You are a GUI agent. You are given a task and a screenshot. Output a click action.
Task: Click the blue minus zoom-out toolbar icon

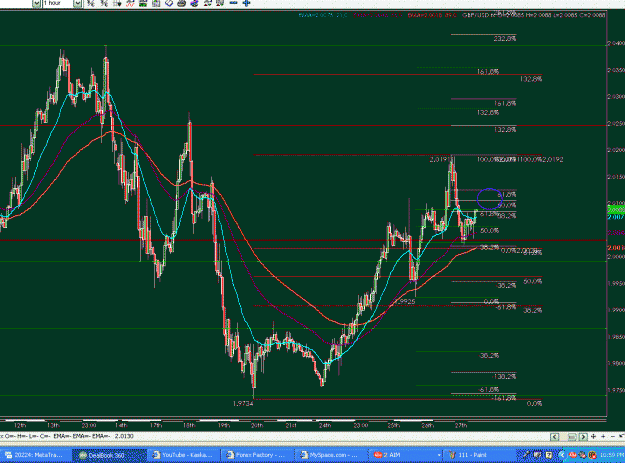pyautogui.click(x=233, y=3)
